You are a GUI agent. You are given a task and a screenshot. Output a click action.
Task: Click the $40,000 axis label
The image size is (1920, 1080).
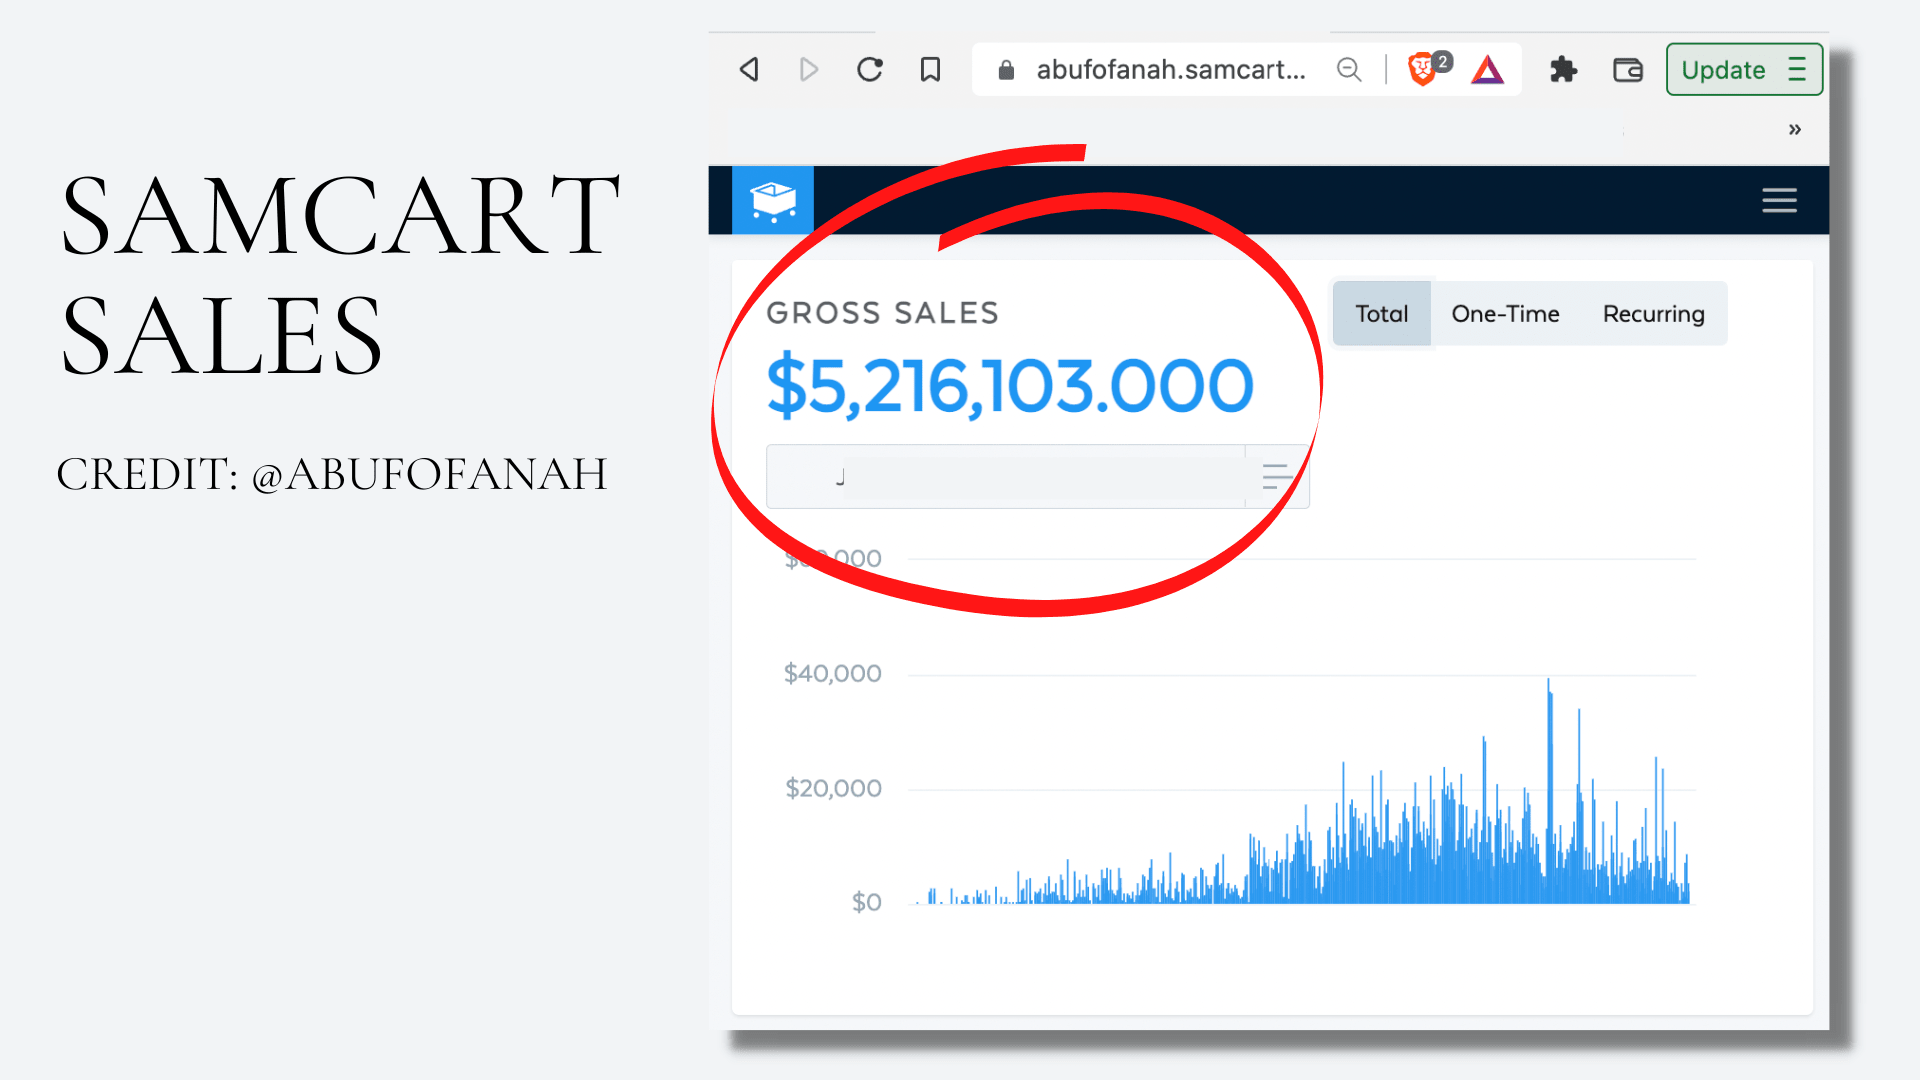click(x=832, y=673)
